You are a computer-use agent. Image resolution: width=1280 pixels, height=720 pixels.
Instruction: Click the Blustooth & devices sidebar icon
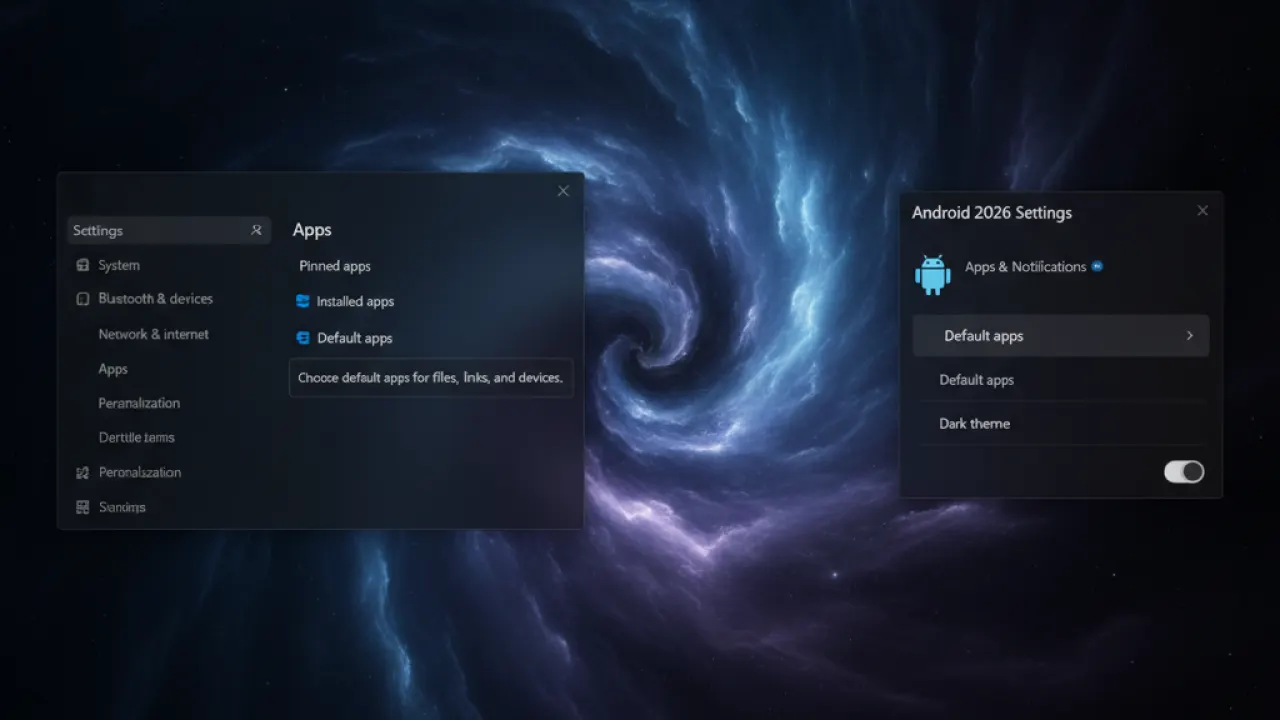(83, 299)
